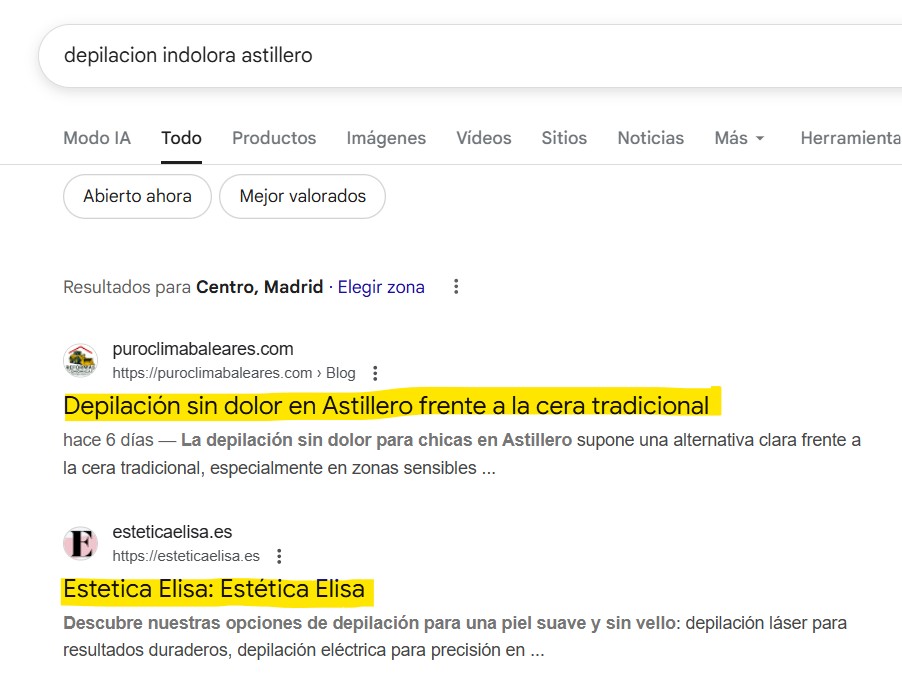Click the Elegir zona link
The height and width of the screenshot is (690, 902).
click(x=381, y=287)
